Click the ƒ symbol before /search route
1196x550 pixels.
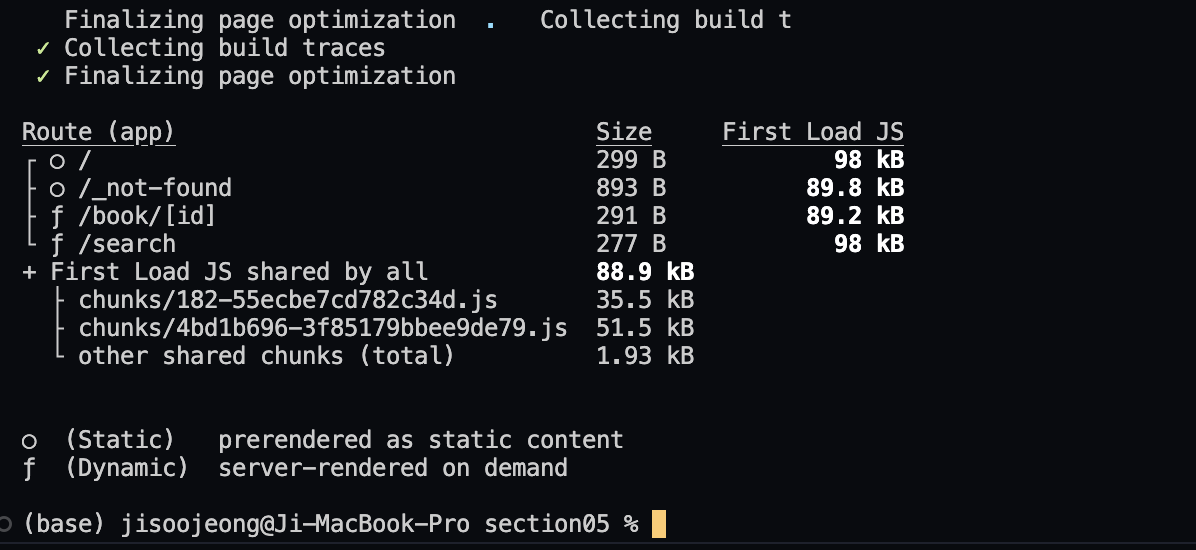click(x=57, y=245)
